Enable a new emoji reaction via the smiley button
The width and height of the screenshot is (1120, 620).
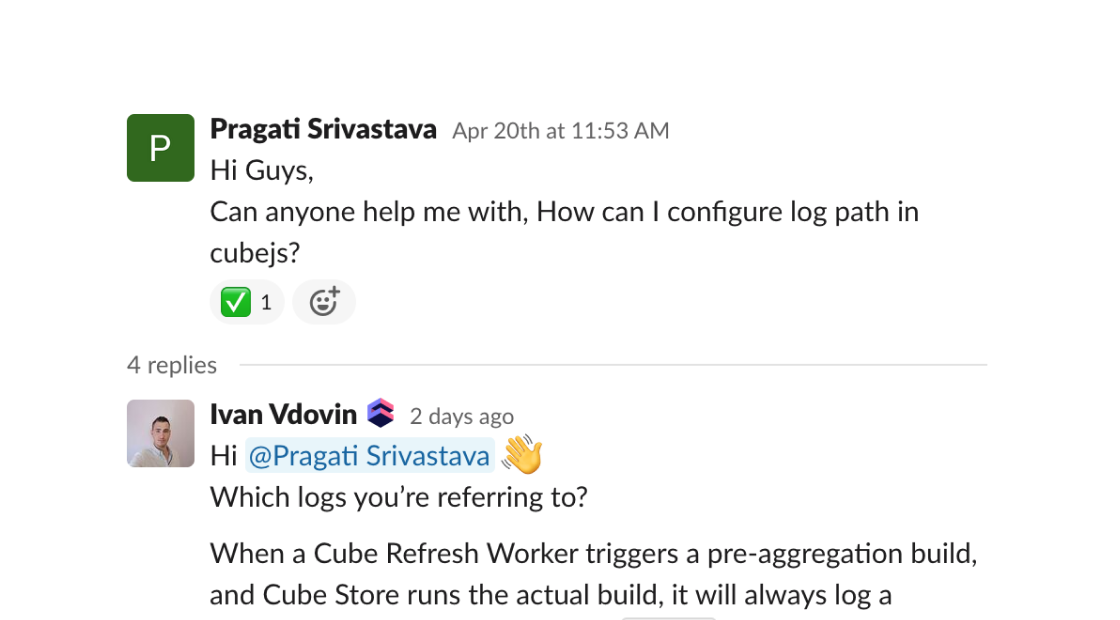[x=323, y=301]
